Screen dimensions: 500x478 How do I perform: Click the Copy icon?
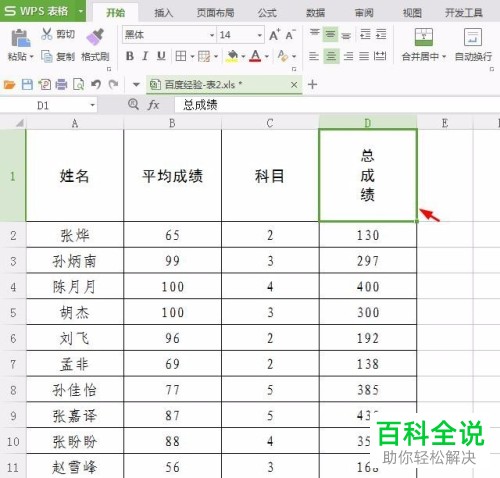point(47,57)
